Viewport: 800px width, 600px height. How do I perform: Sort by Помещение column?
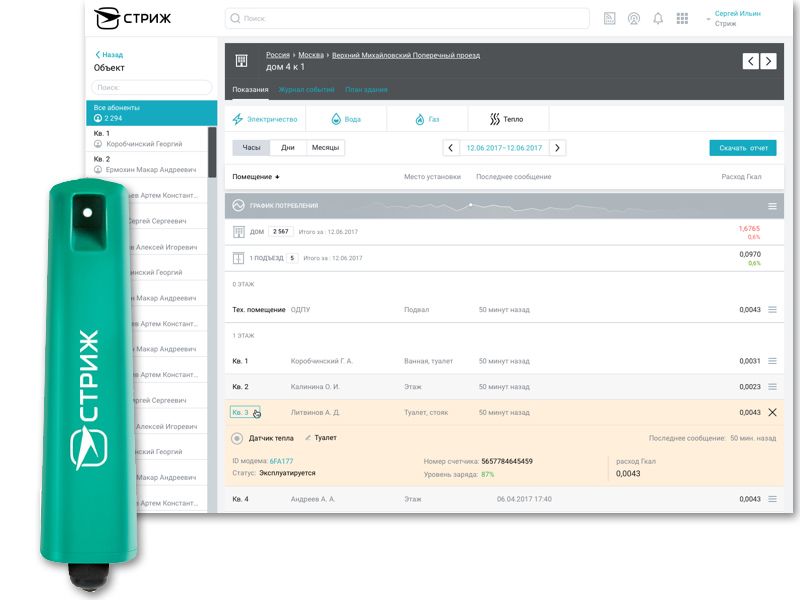[256, 177]
